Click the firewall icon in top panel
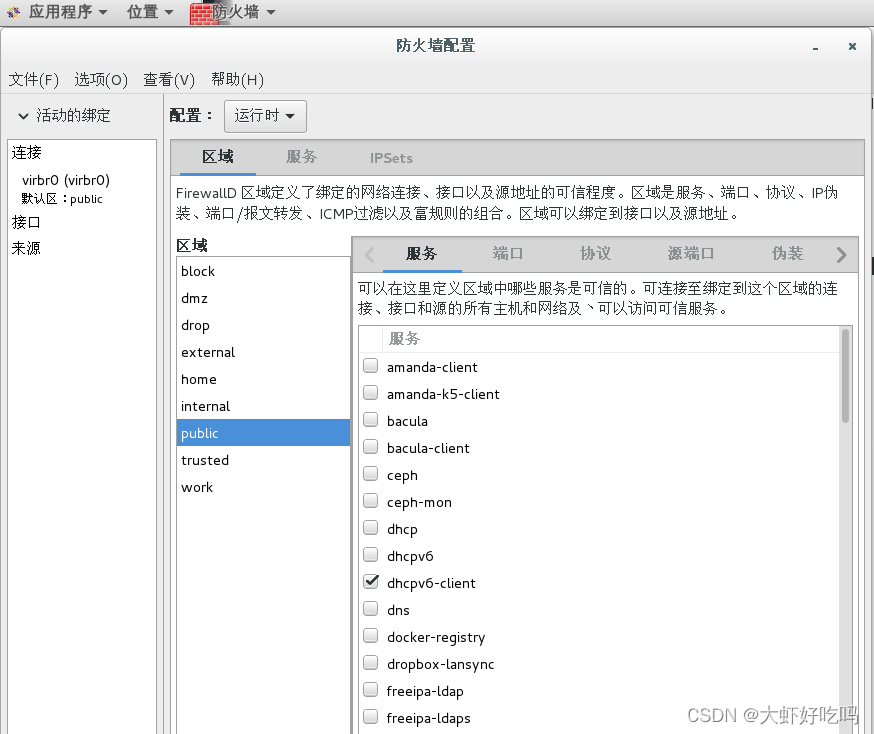 (204, 13)
